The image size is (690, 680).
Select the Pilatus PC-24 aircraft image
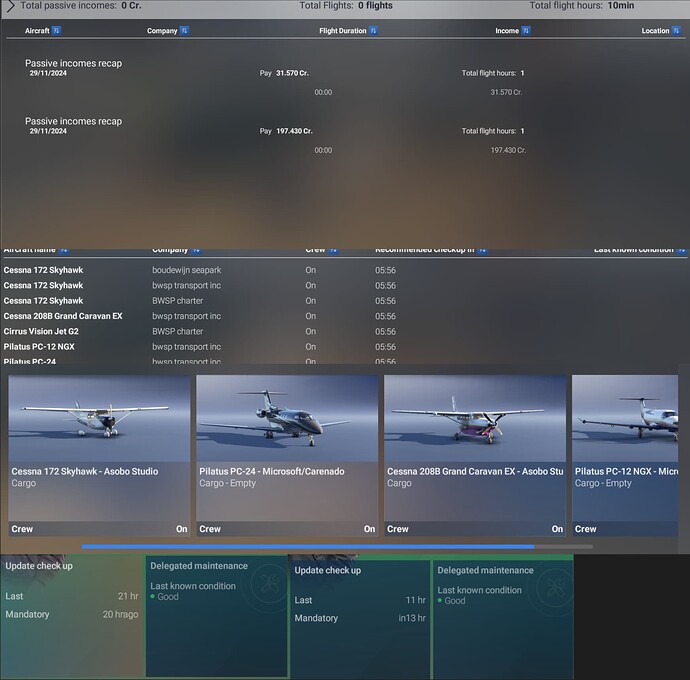(x=287, y=418)
